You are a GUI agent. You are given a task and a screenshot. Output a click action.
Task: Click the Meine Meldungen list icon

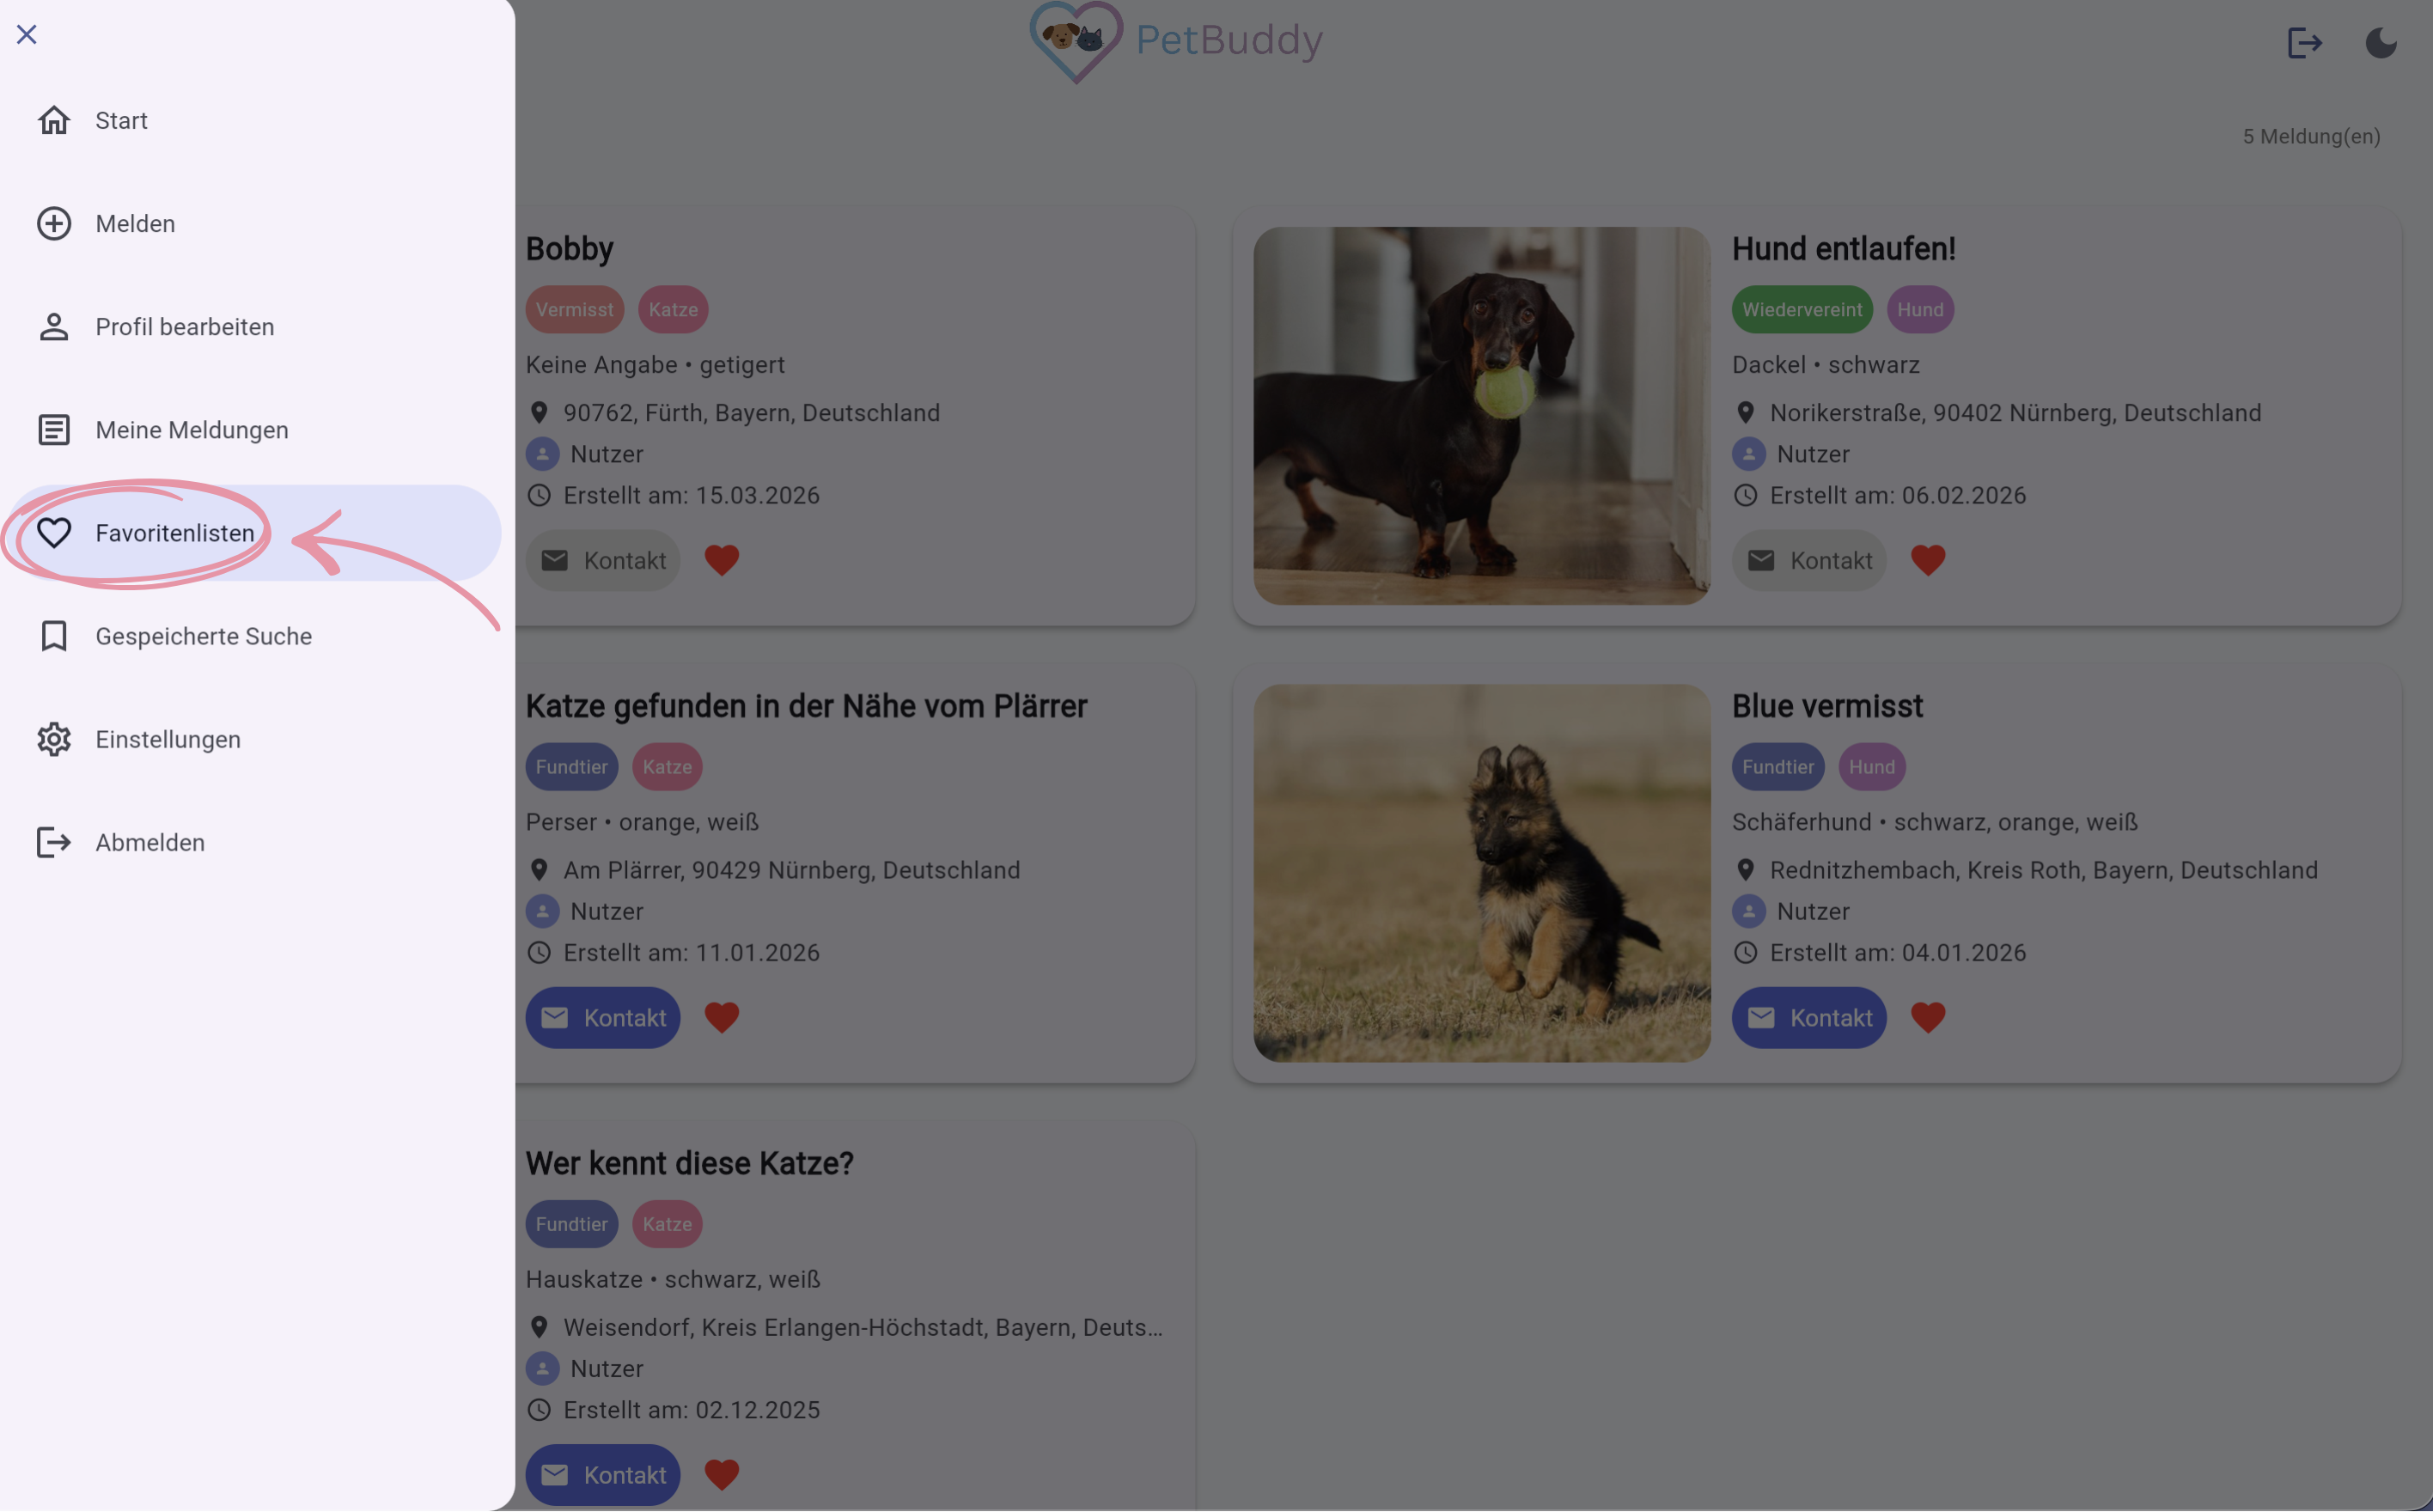click(54, 430)
